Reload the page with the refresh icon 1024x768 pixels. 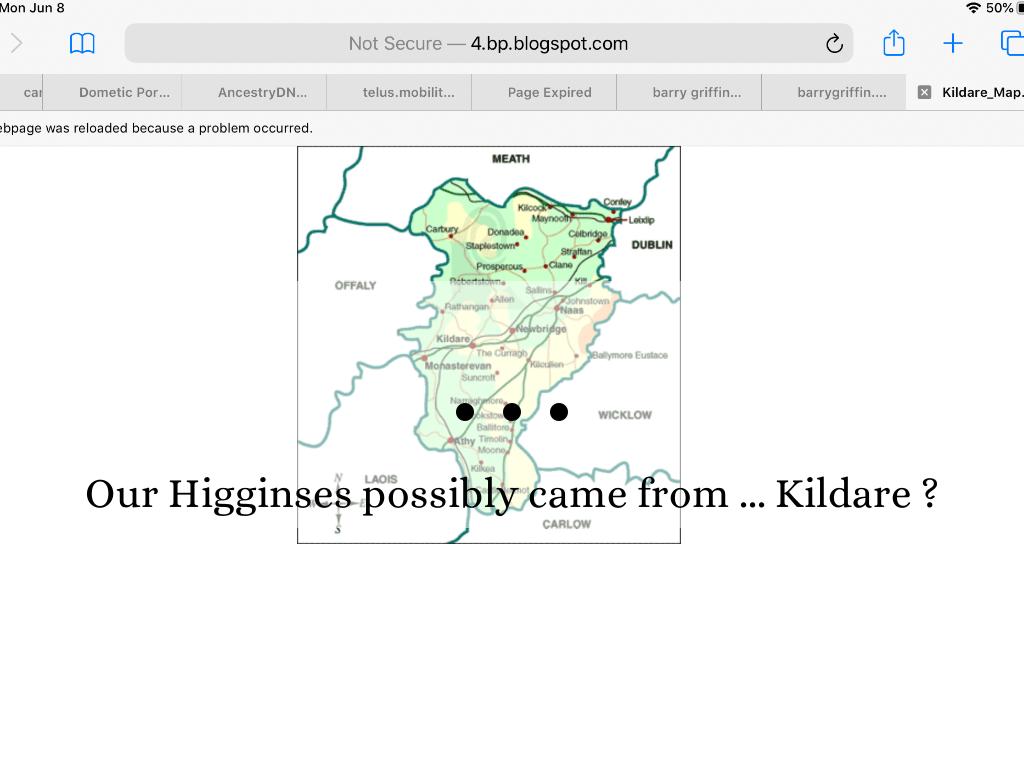point(834,43)
